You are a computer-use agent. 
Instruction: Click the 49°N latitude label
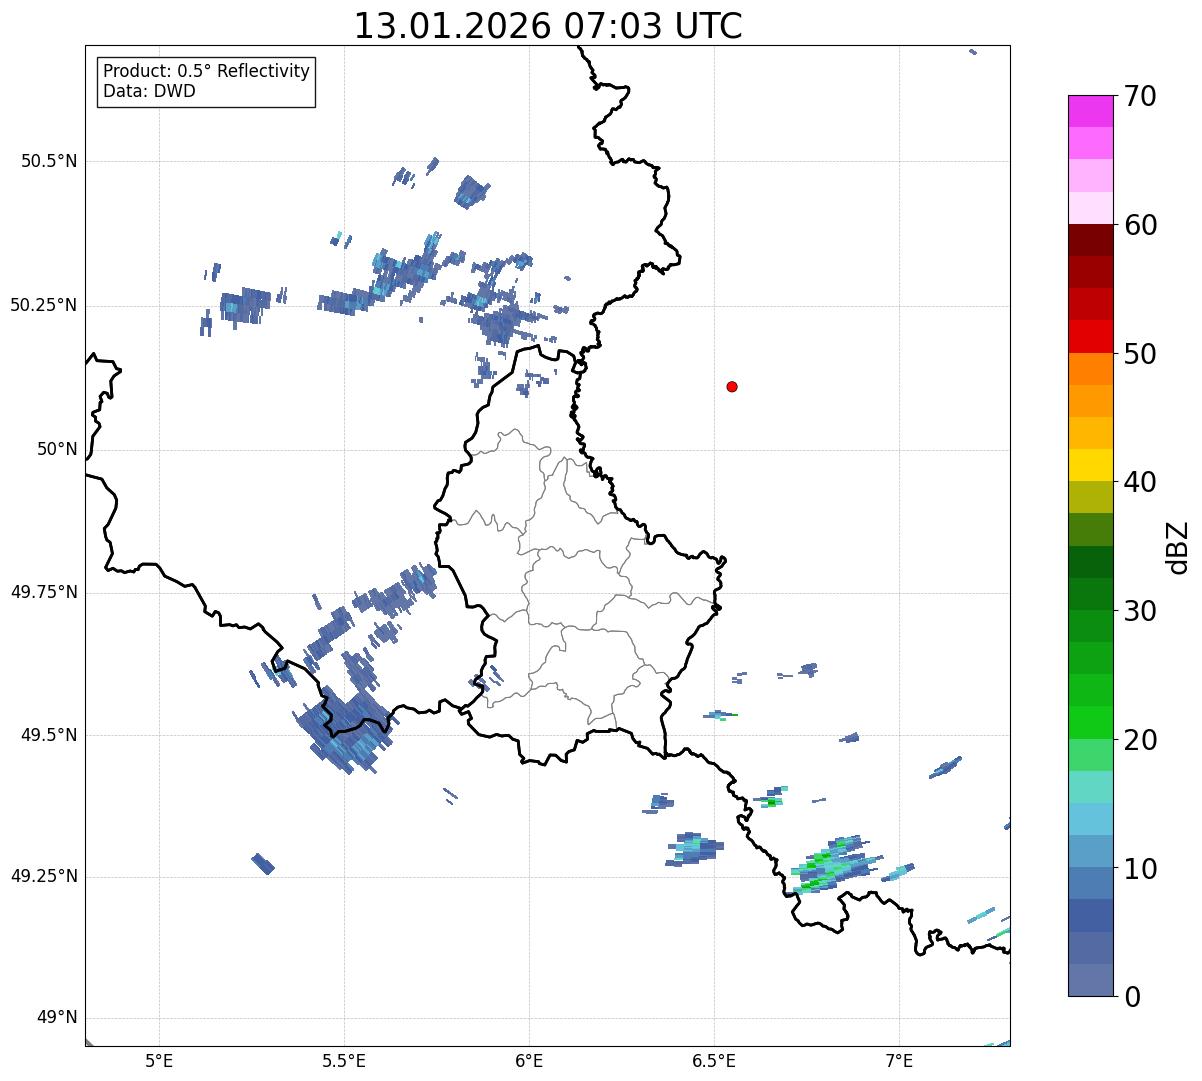point(57,1018)
